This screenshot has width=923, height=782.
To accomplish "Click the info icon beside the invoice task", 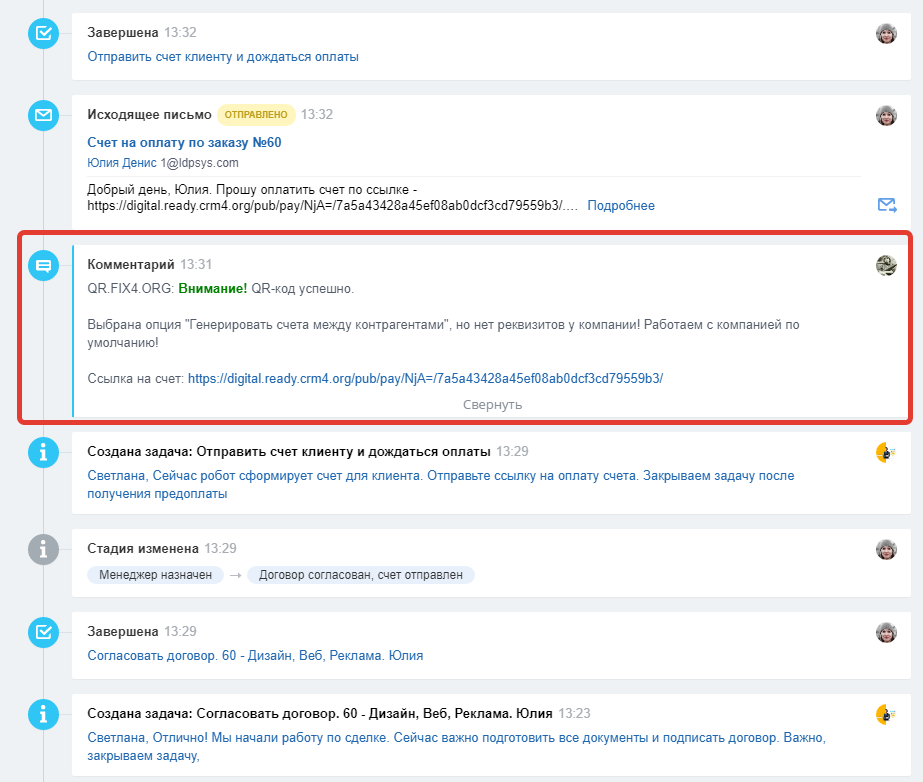I will tap(43, 453).
